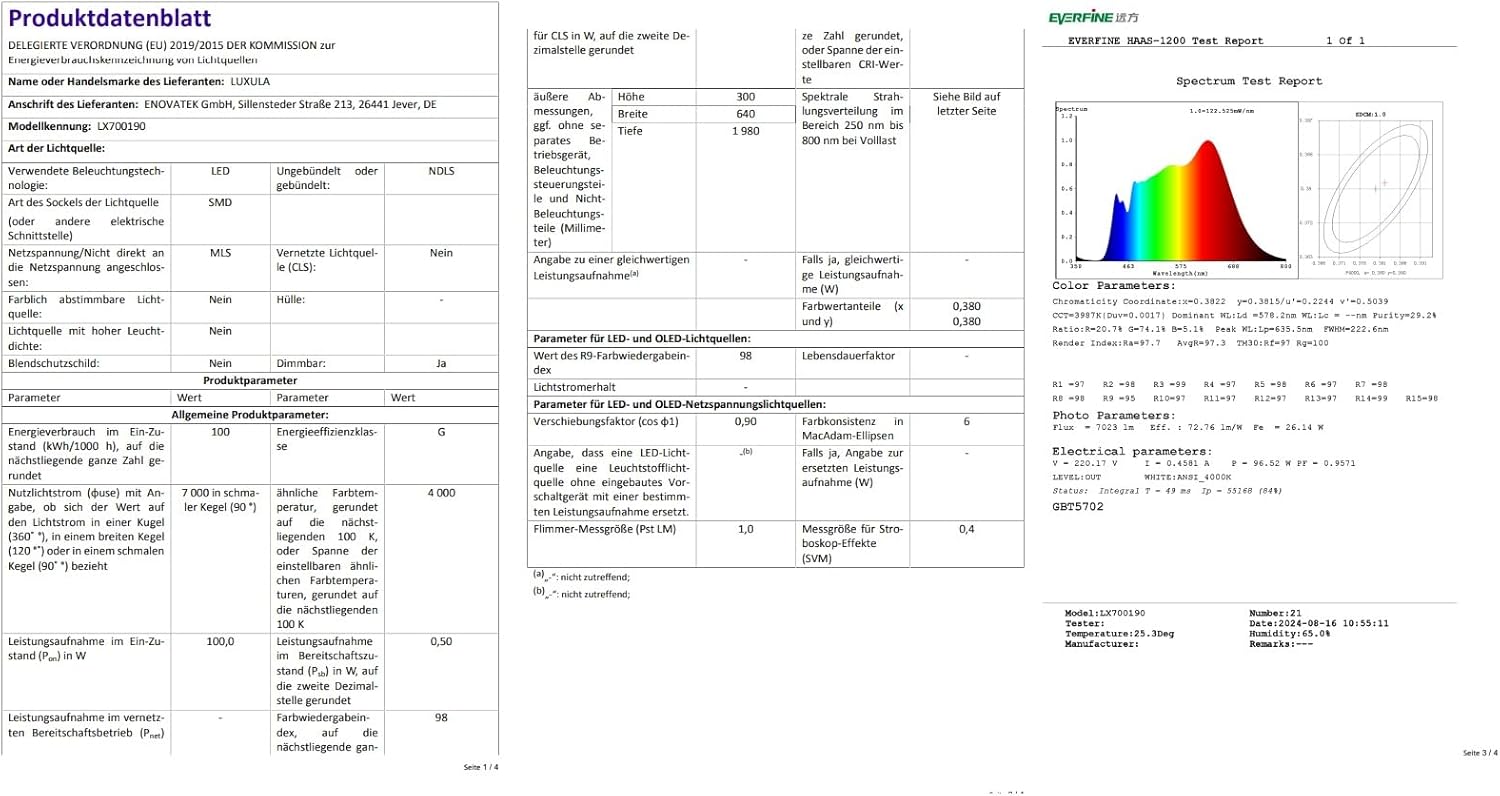The width and height of the screenshot is (1500, 796).
Task: Click the 'SMD' socket type value
Action: [x=220, y=201]
